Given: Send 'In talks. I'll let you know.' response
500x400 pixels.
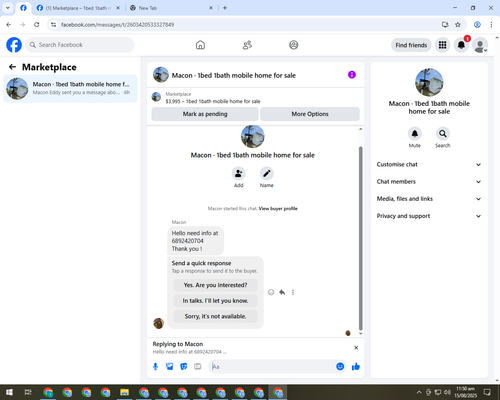Looking at the screenshot, I should [x=215, y=301].
